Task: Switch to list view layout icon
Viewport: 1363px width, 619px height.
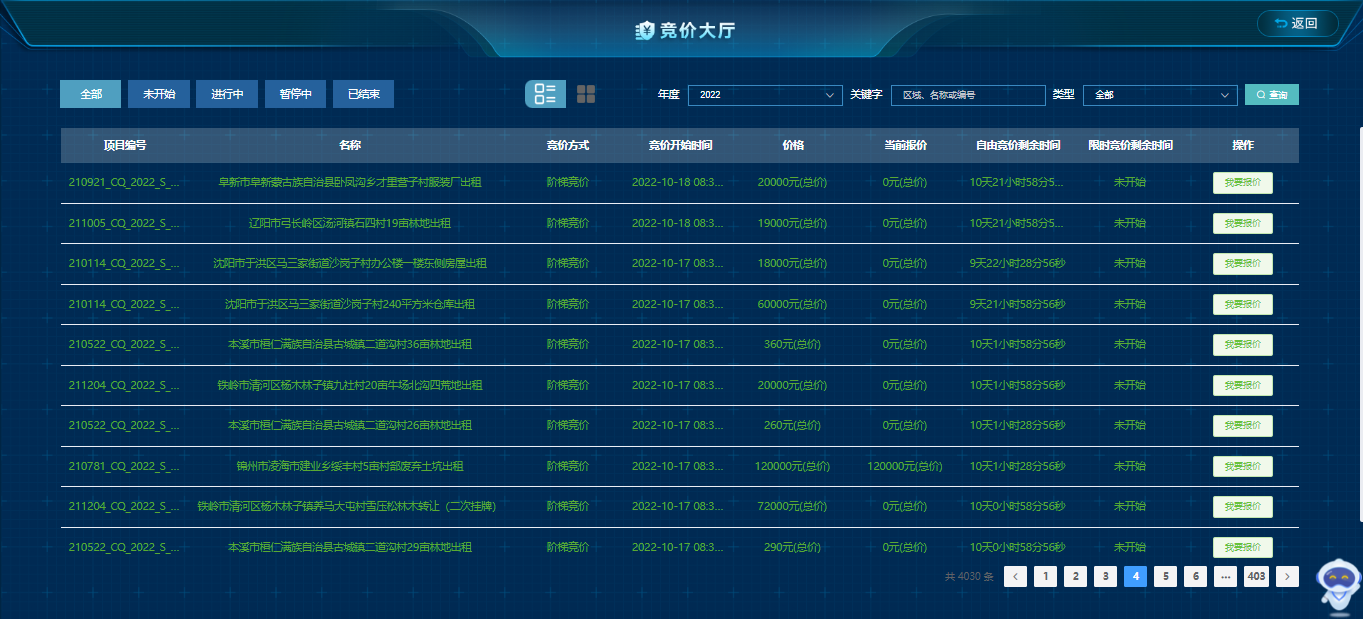Action: point(545,94)
